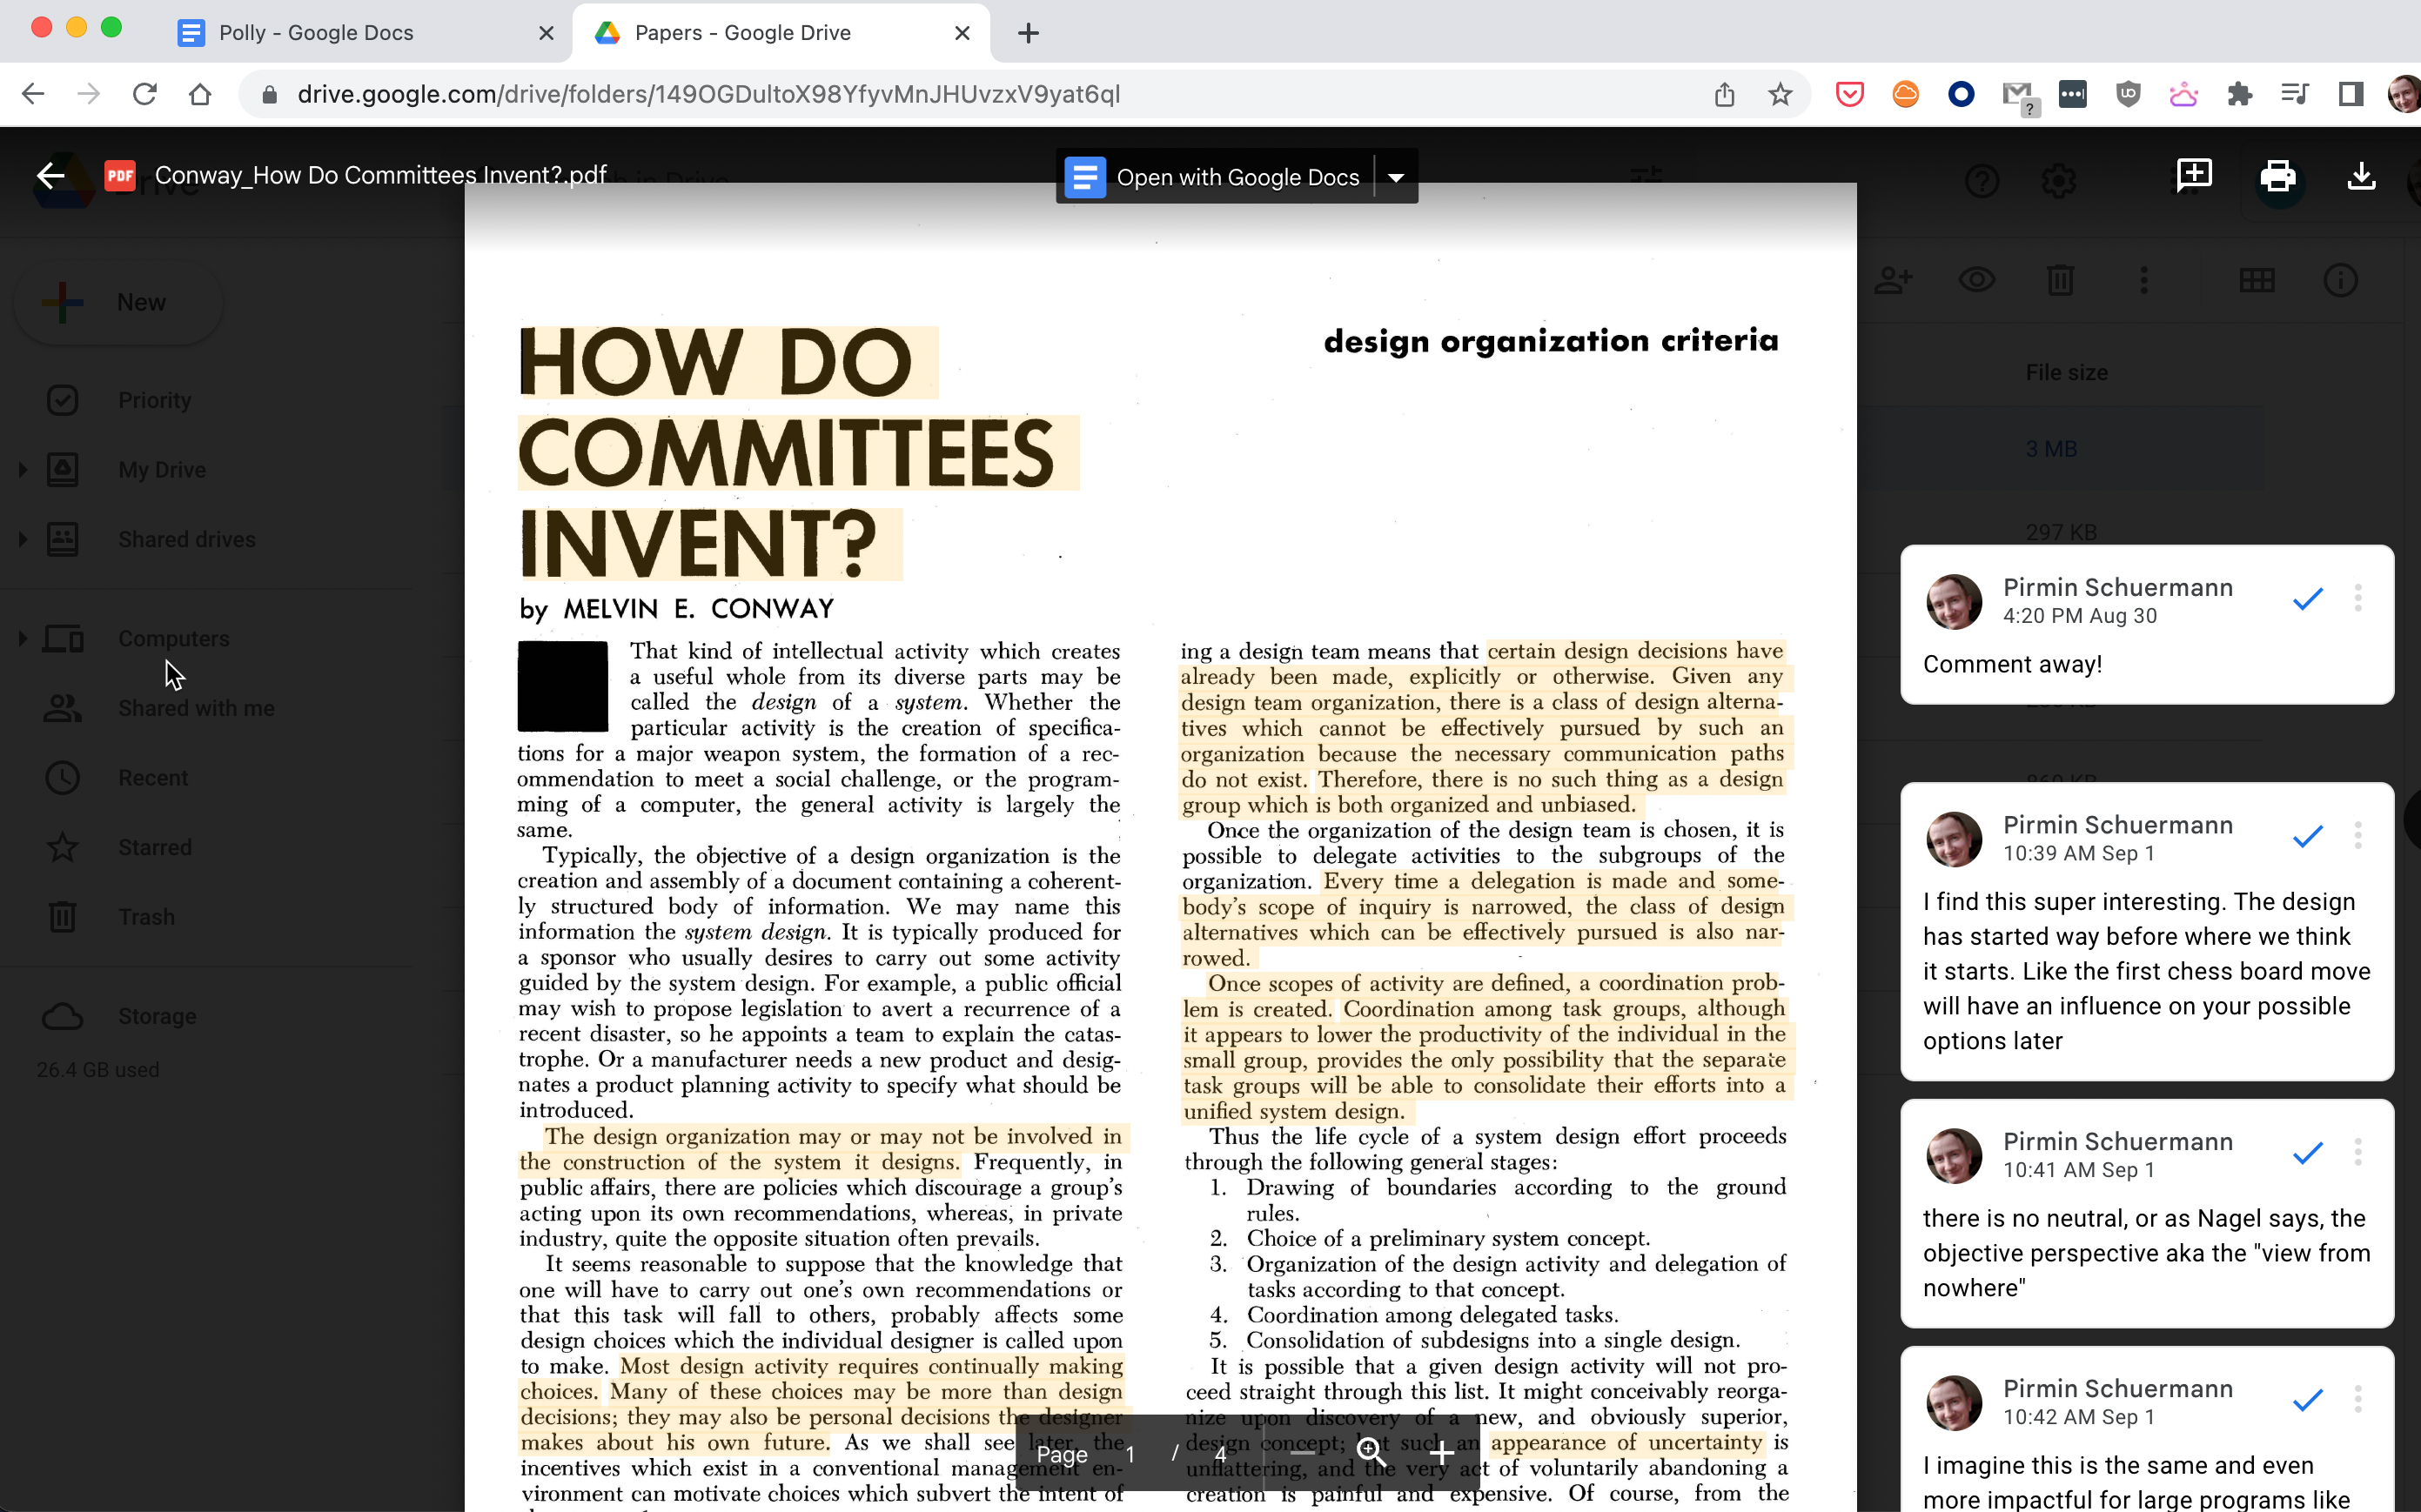Open the Pocket extension icon
The height and width of the screenshot is (1512, 2421).
1849,94
